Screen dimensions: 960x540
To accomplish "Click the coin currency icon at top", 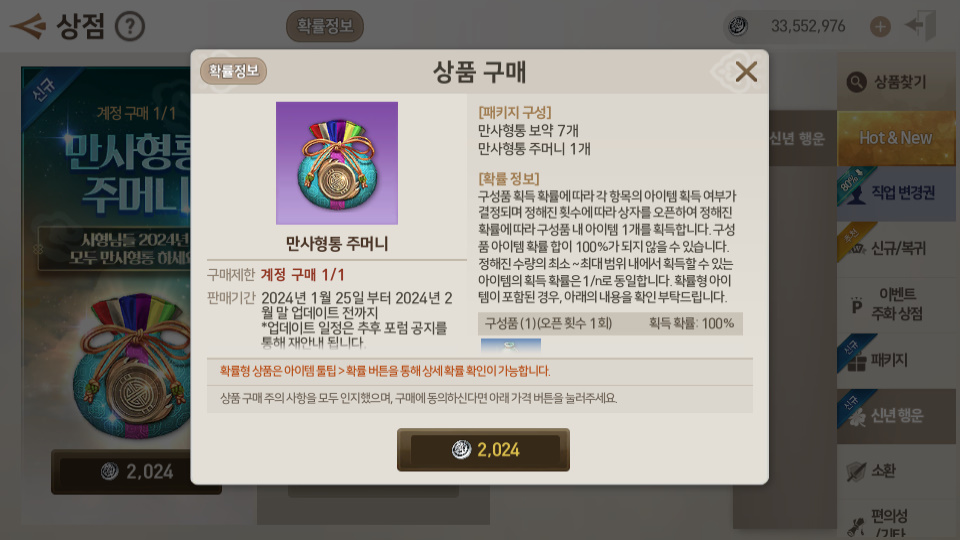I will (x=738, y=26).
